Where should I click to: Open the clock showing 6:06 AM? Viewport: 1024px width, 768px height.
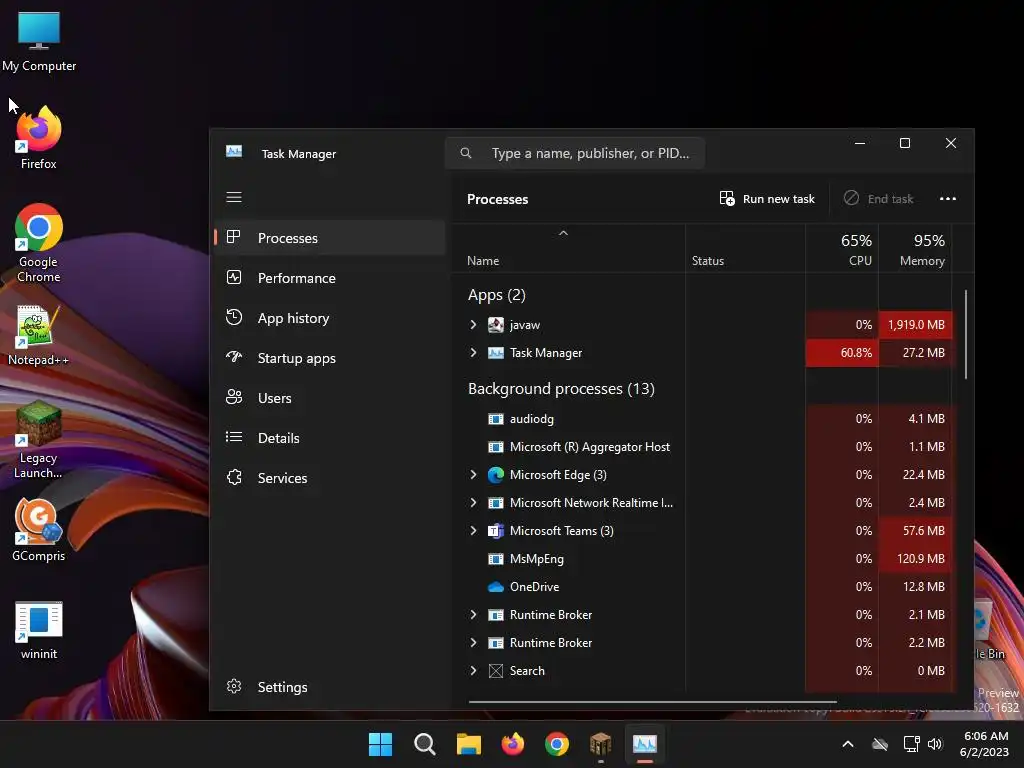click(x=985, y=744)
